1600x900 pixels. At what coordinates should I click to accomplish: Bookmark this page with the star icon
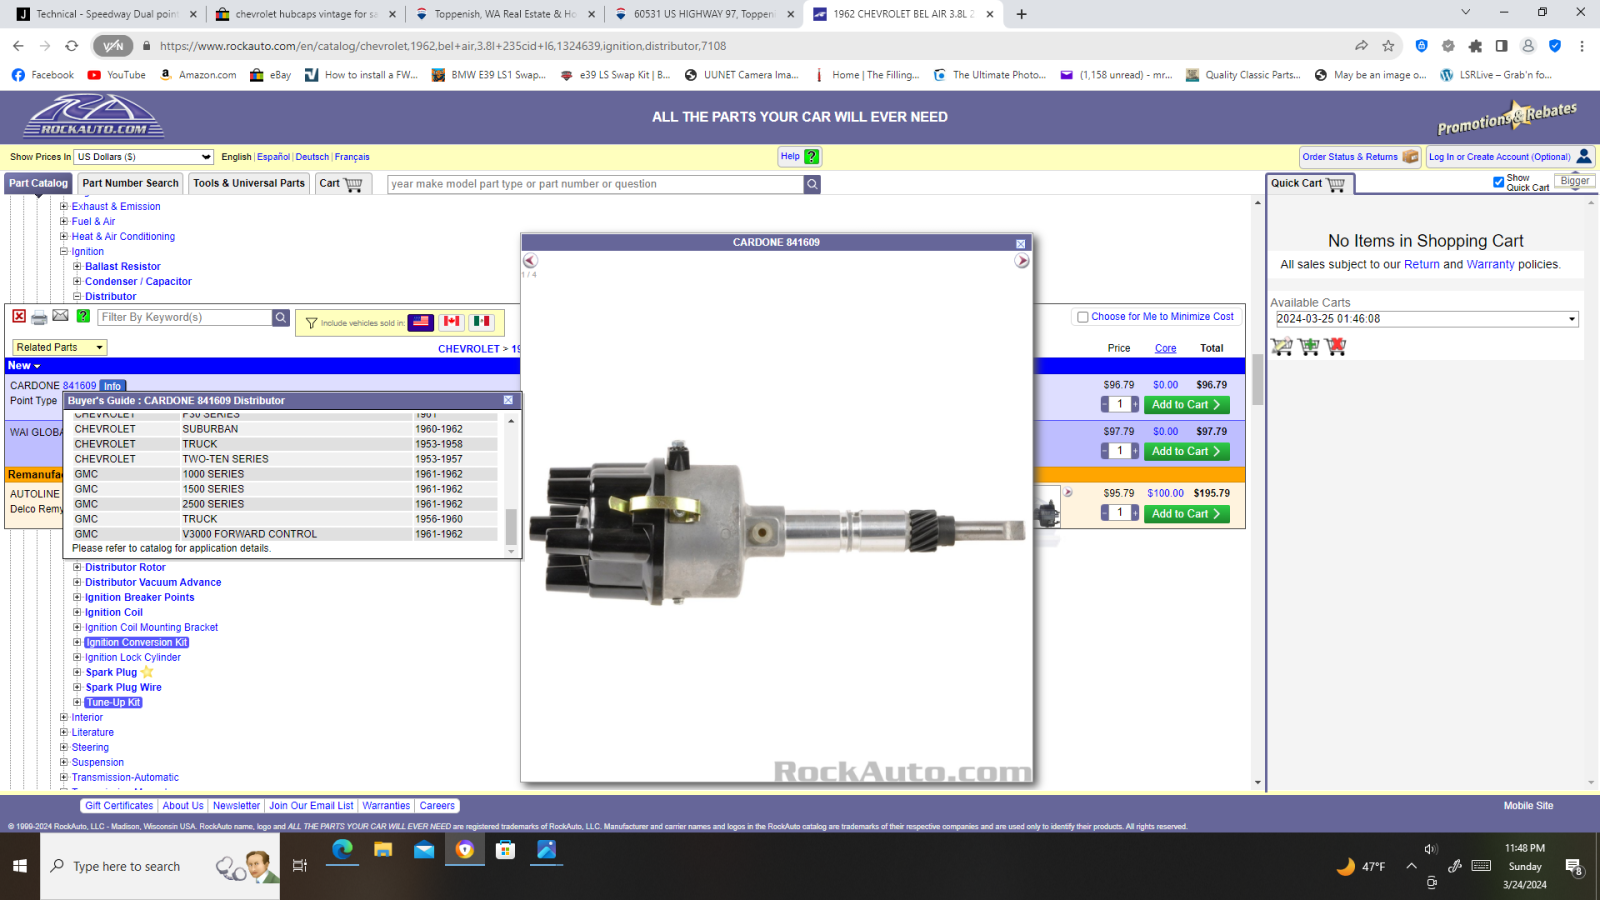coord(1388,46)
